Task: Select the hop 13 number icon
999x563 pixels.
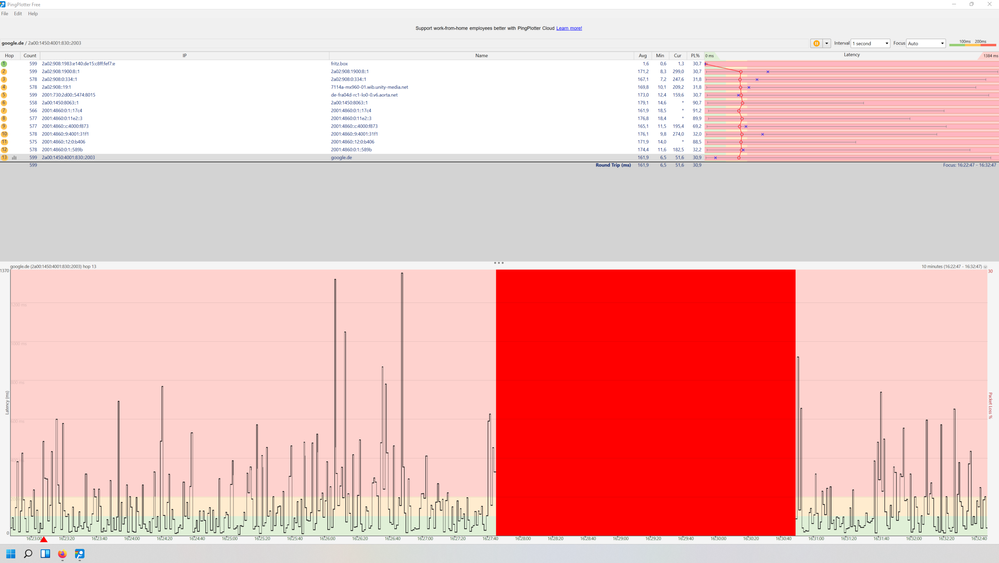Action: (4, 157)
